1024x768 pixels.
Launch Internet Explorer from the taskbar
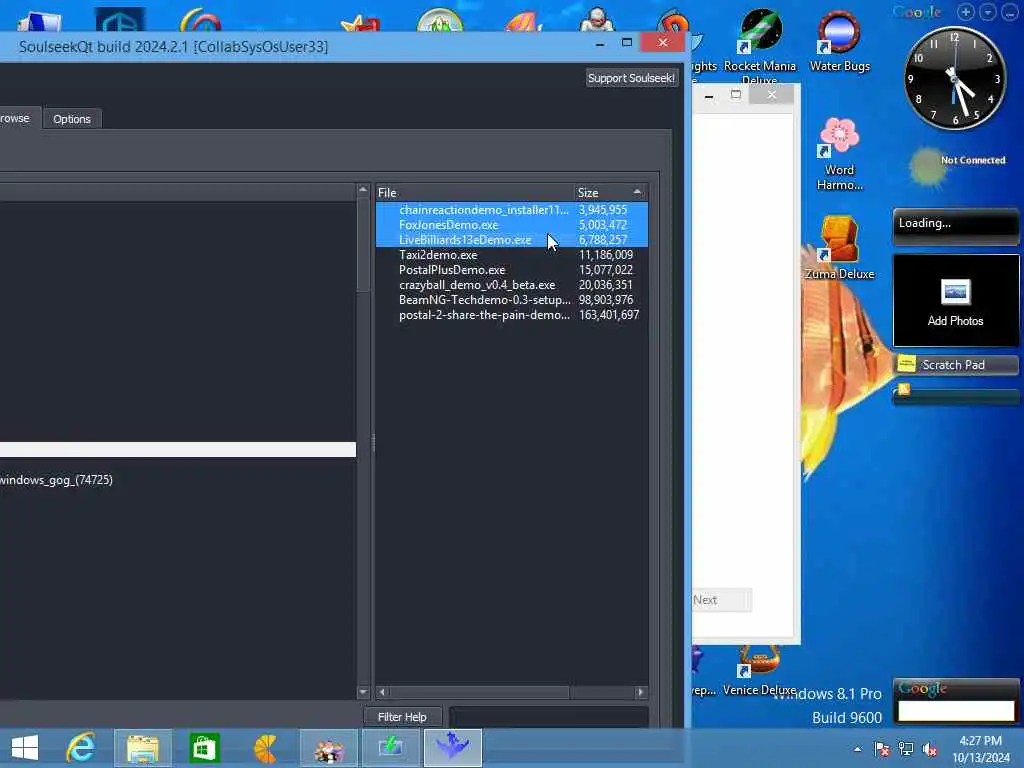pyautogui.click(x=81, y=748)
